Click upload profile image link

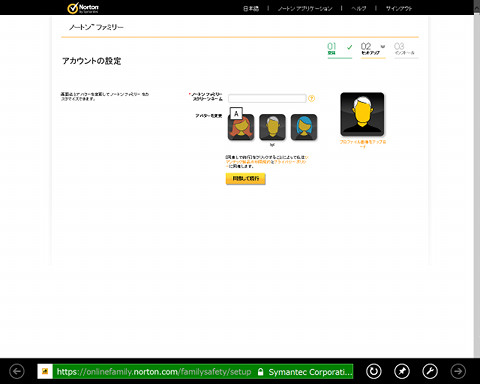363,144
